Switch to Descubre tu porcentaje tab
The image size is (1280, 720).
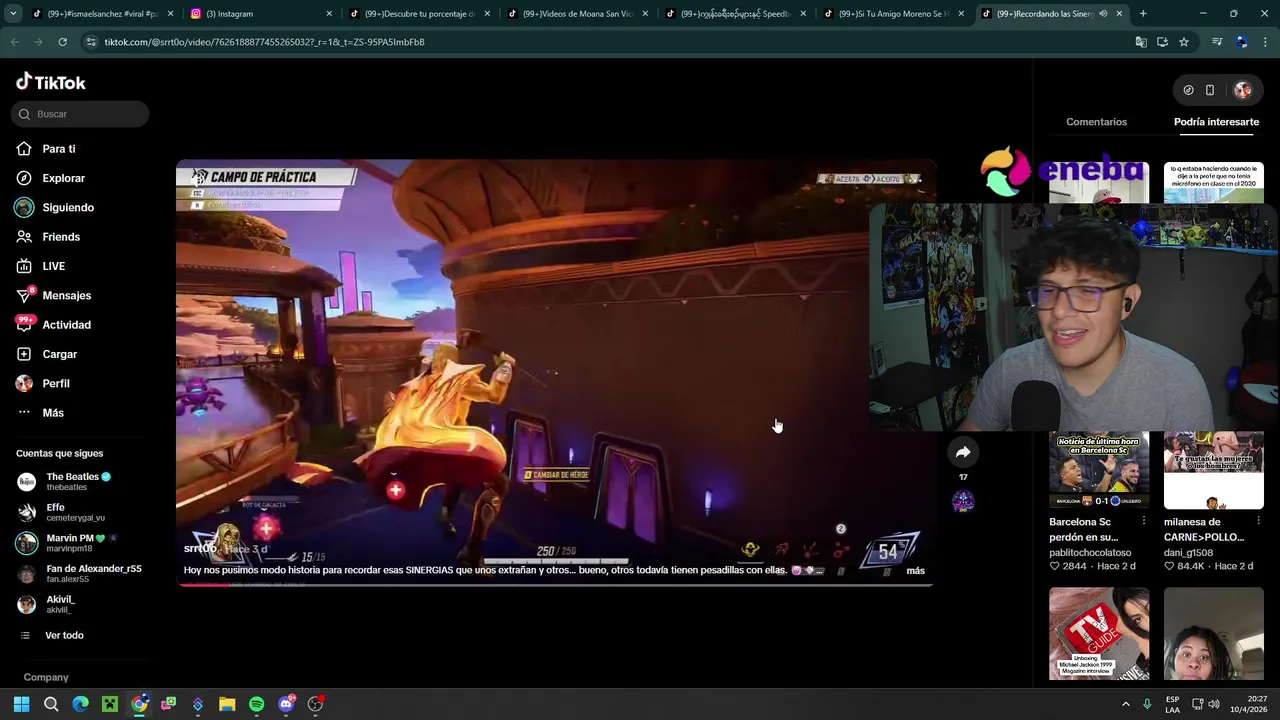point(418,14)
